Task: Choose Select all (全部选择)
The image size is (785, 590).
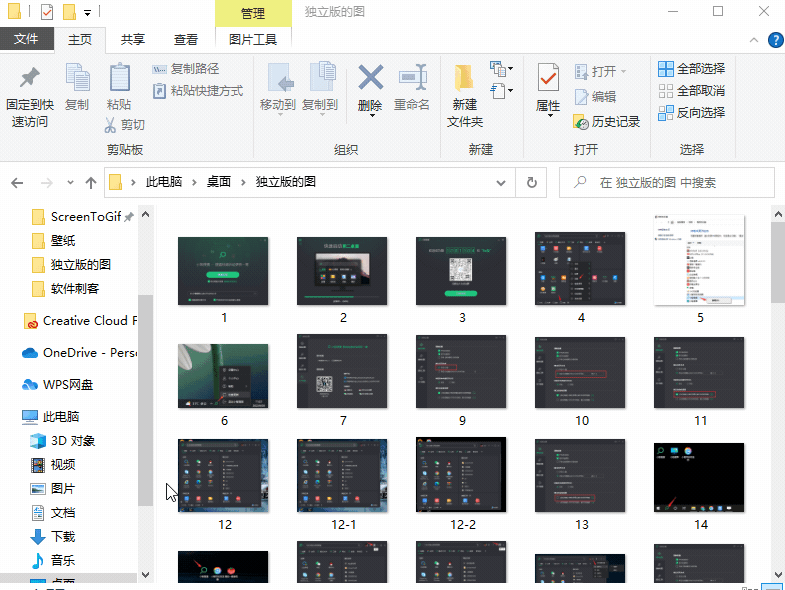Action: 692,69
